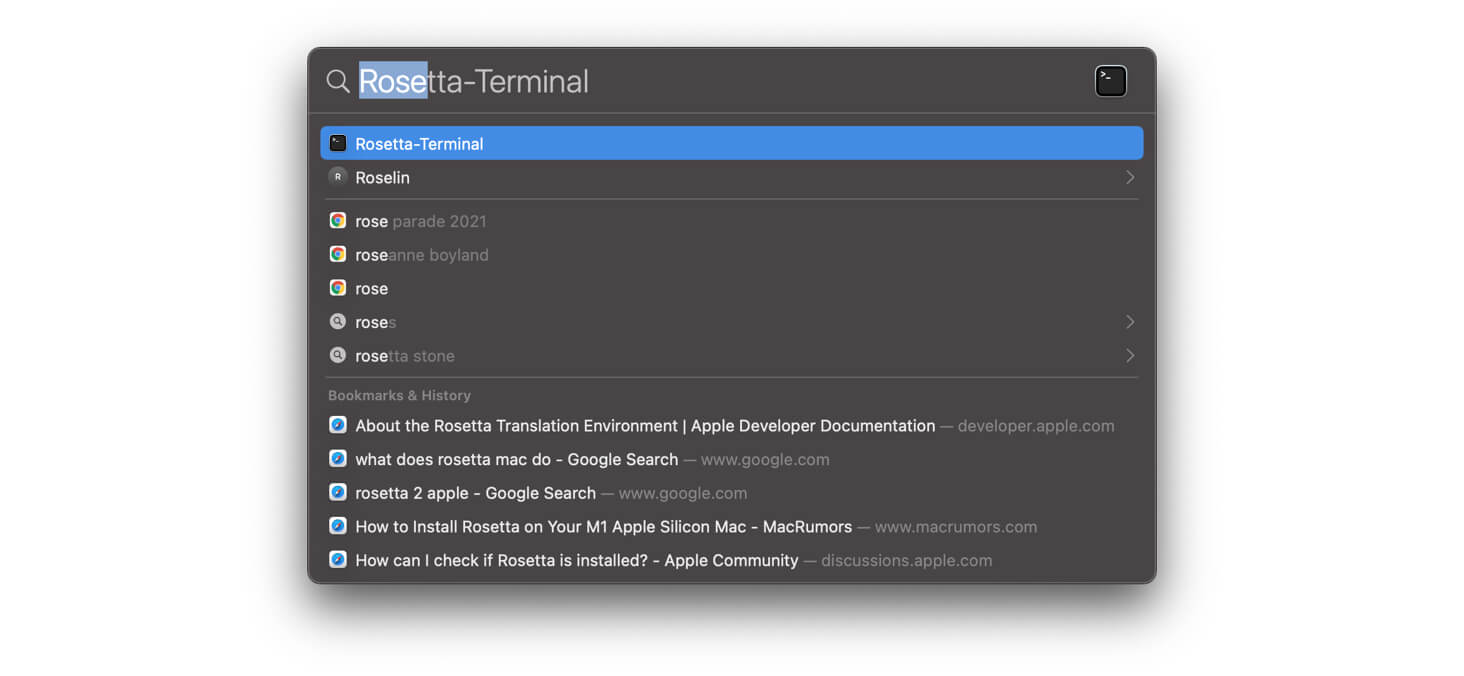
Task: Click the Terminal badge at top right
Action: pyautogui.click(x=1110, y=80)
